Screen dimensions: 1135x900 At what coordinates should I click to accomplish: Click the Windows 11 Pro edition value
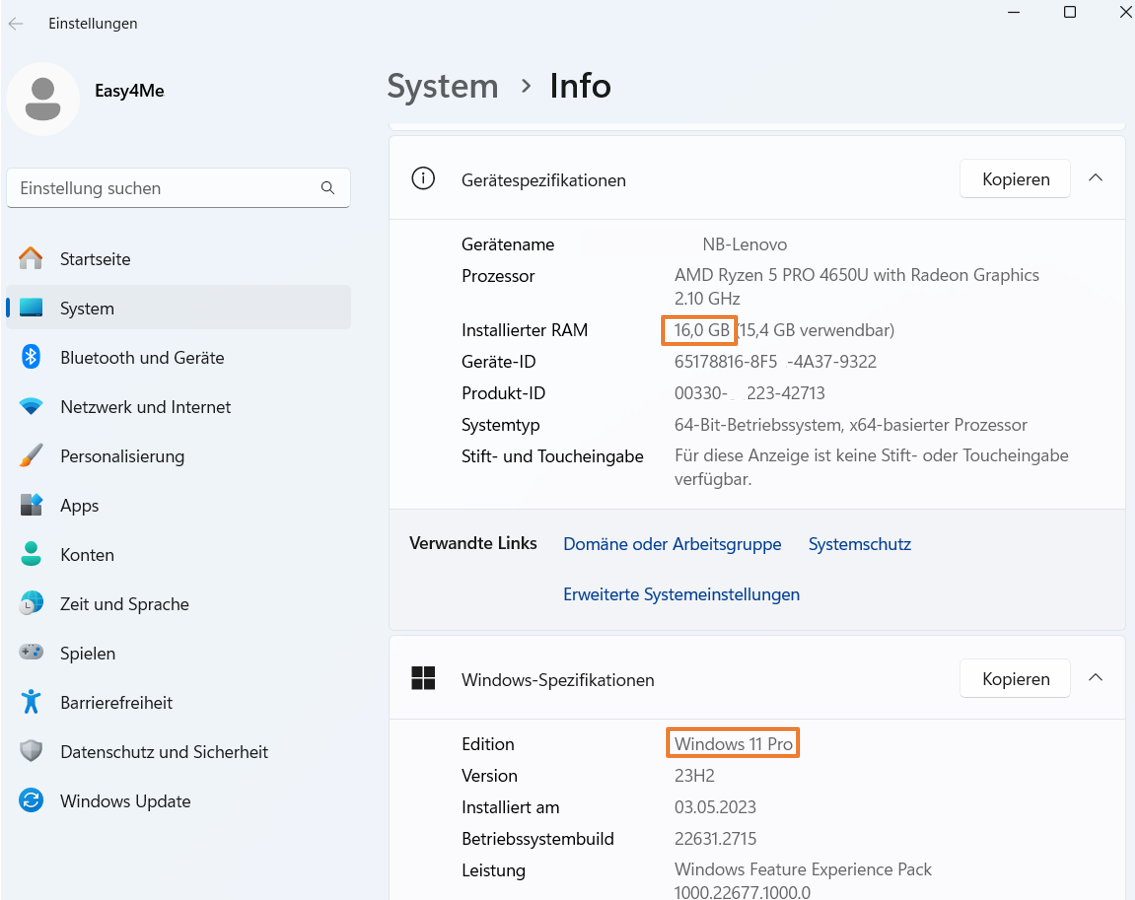(x=733, y=744)
